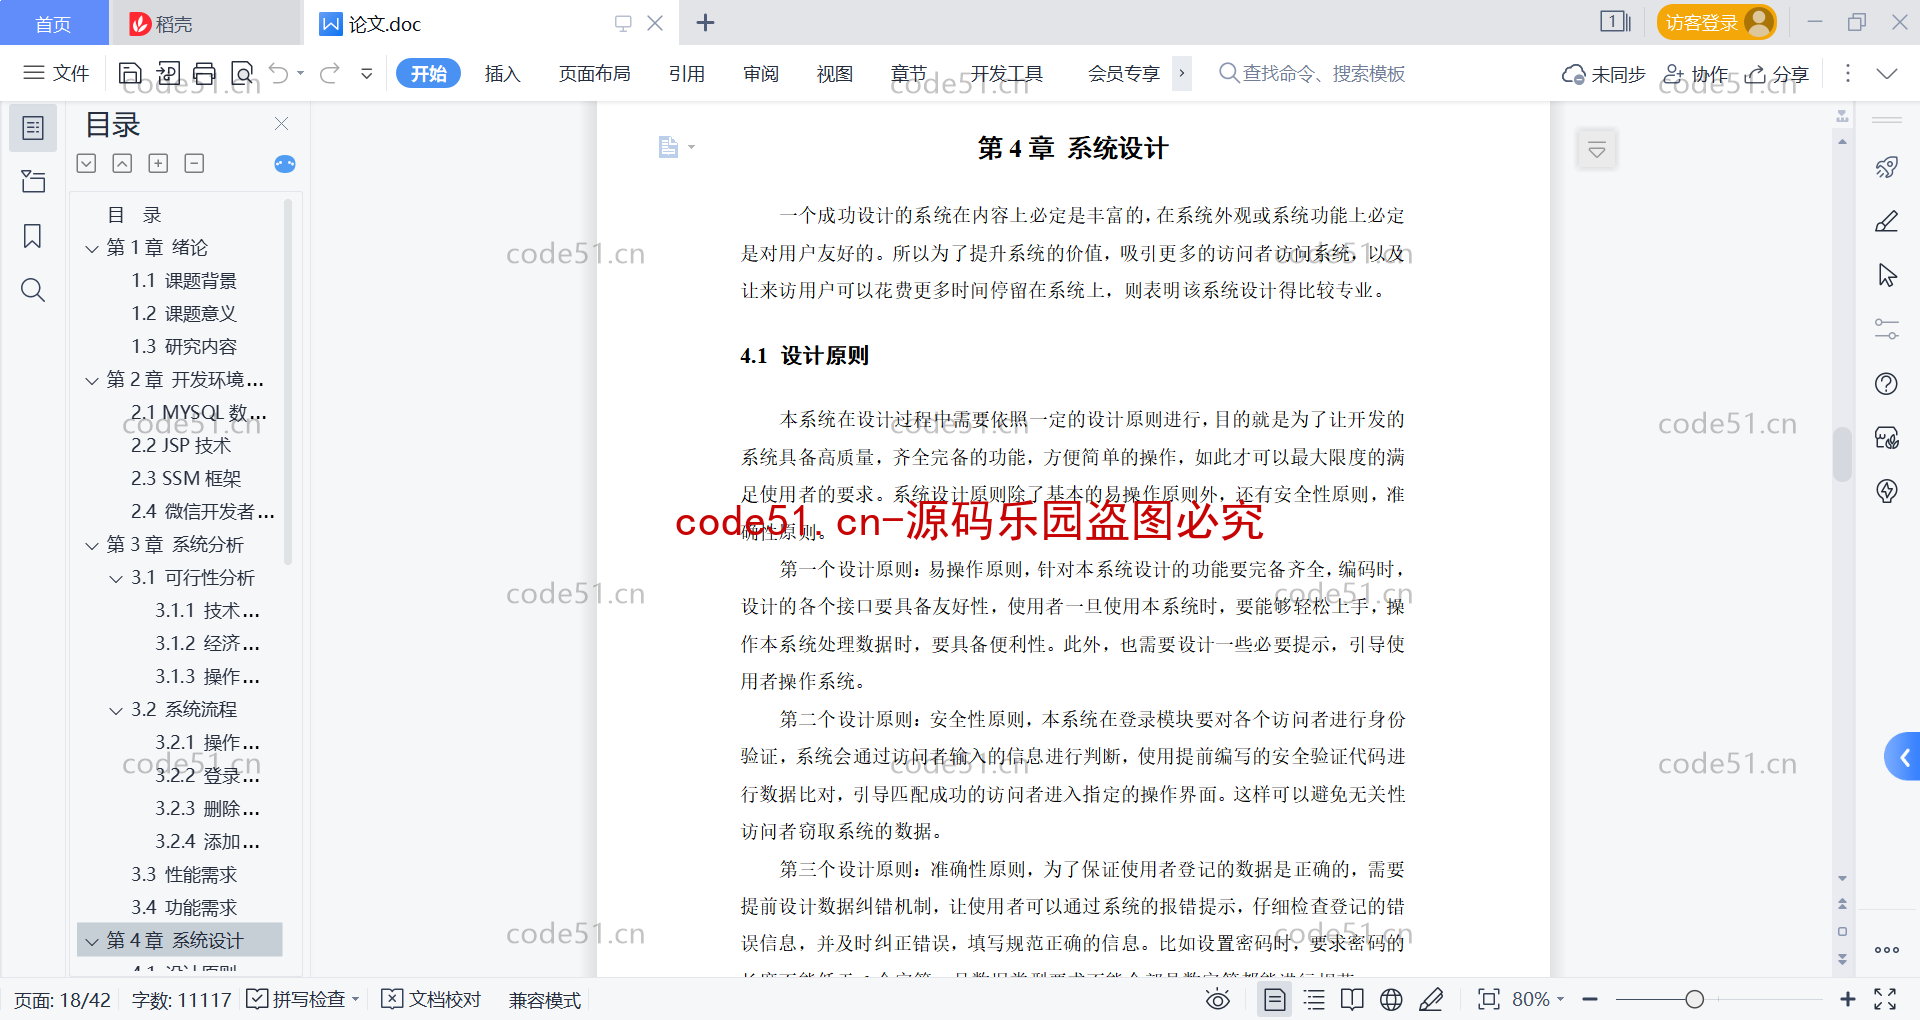
Task: Expand more ribbon tabs arrow after 会员专享
Action: pyautogui.click(x=1182, y=73)
